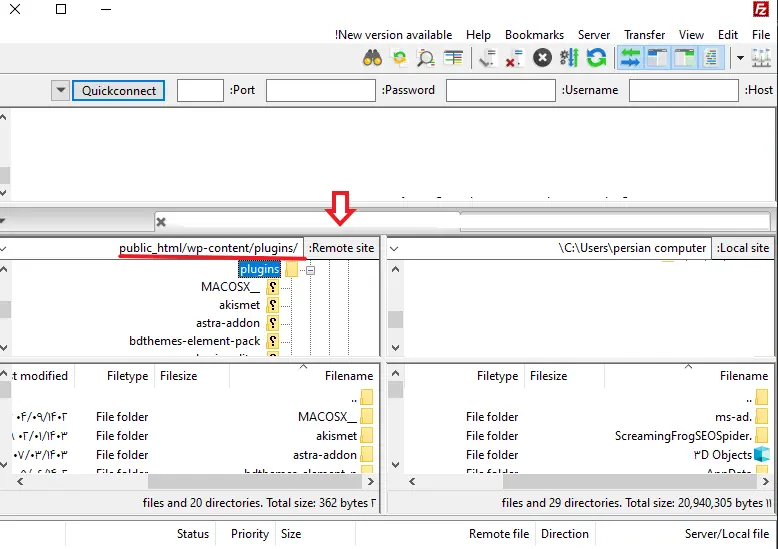
Task: Click the queue Status column header
Action: coord(193,534)
